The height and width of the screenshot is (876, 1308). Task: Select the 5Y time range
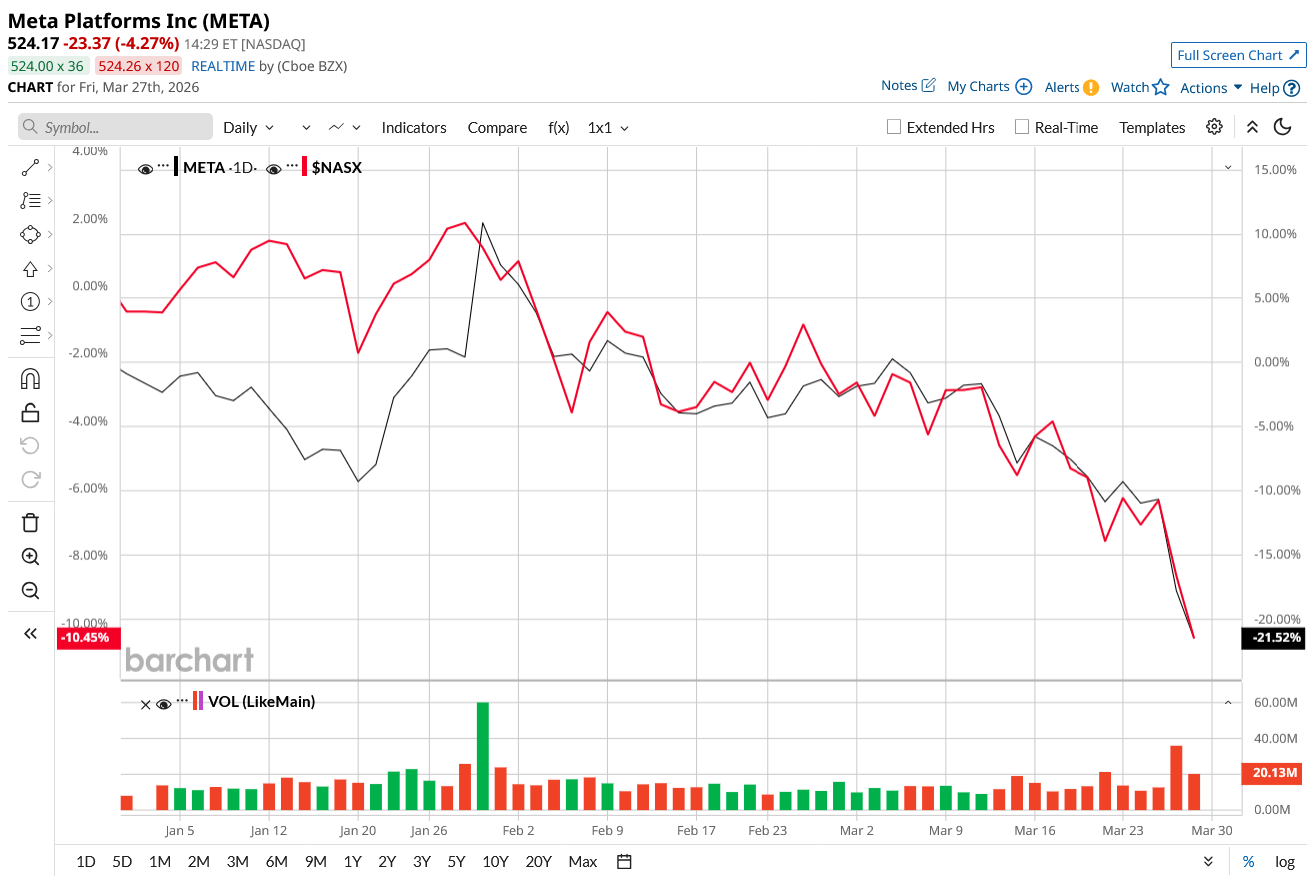(x=456, y=862)
